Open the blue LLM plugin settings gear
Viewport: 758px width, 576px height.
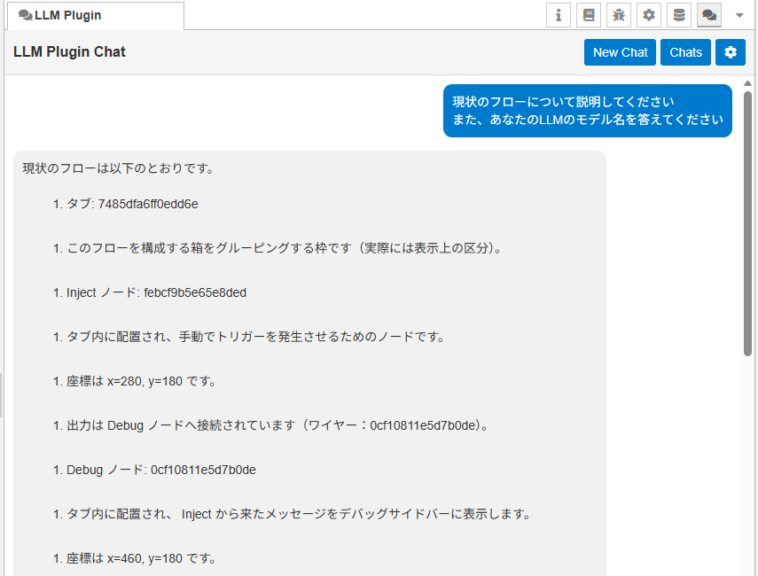click(x=730, y=52)
